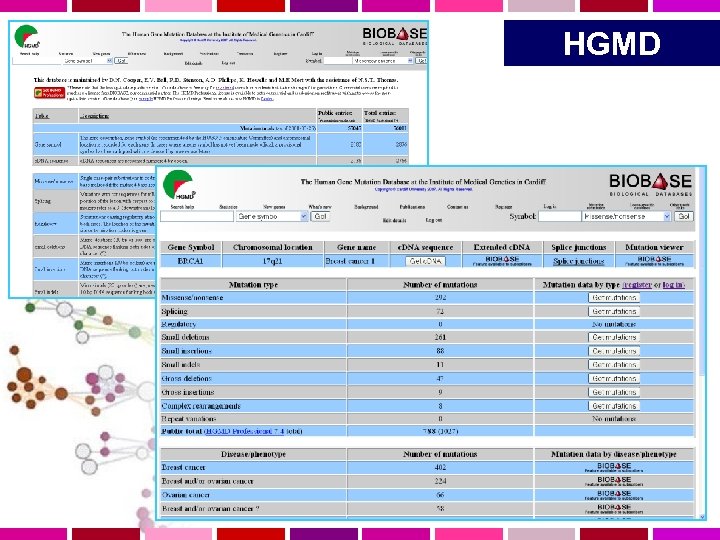The width and height of the screenshot is (720, 540).
Task: Open New genes in the BRCA1 window
Action: point(274,207)
